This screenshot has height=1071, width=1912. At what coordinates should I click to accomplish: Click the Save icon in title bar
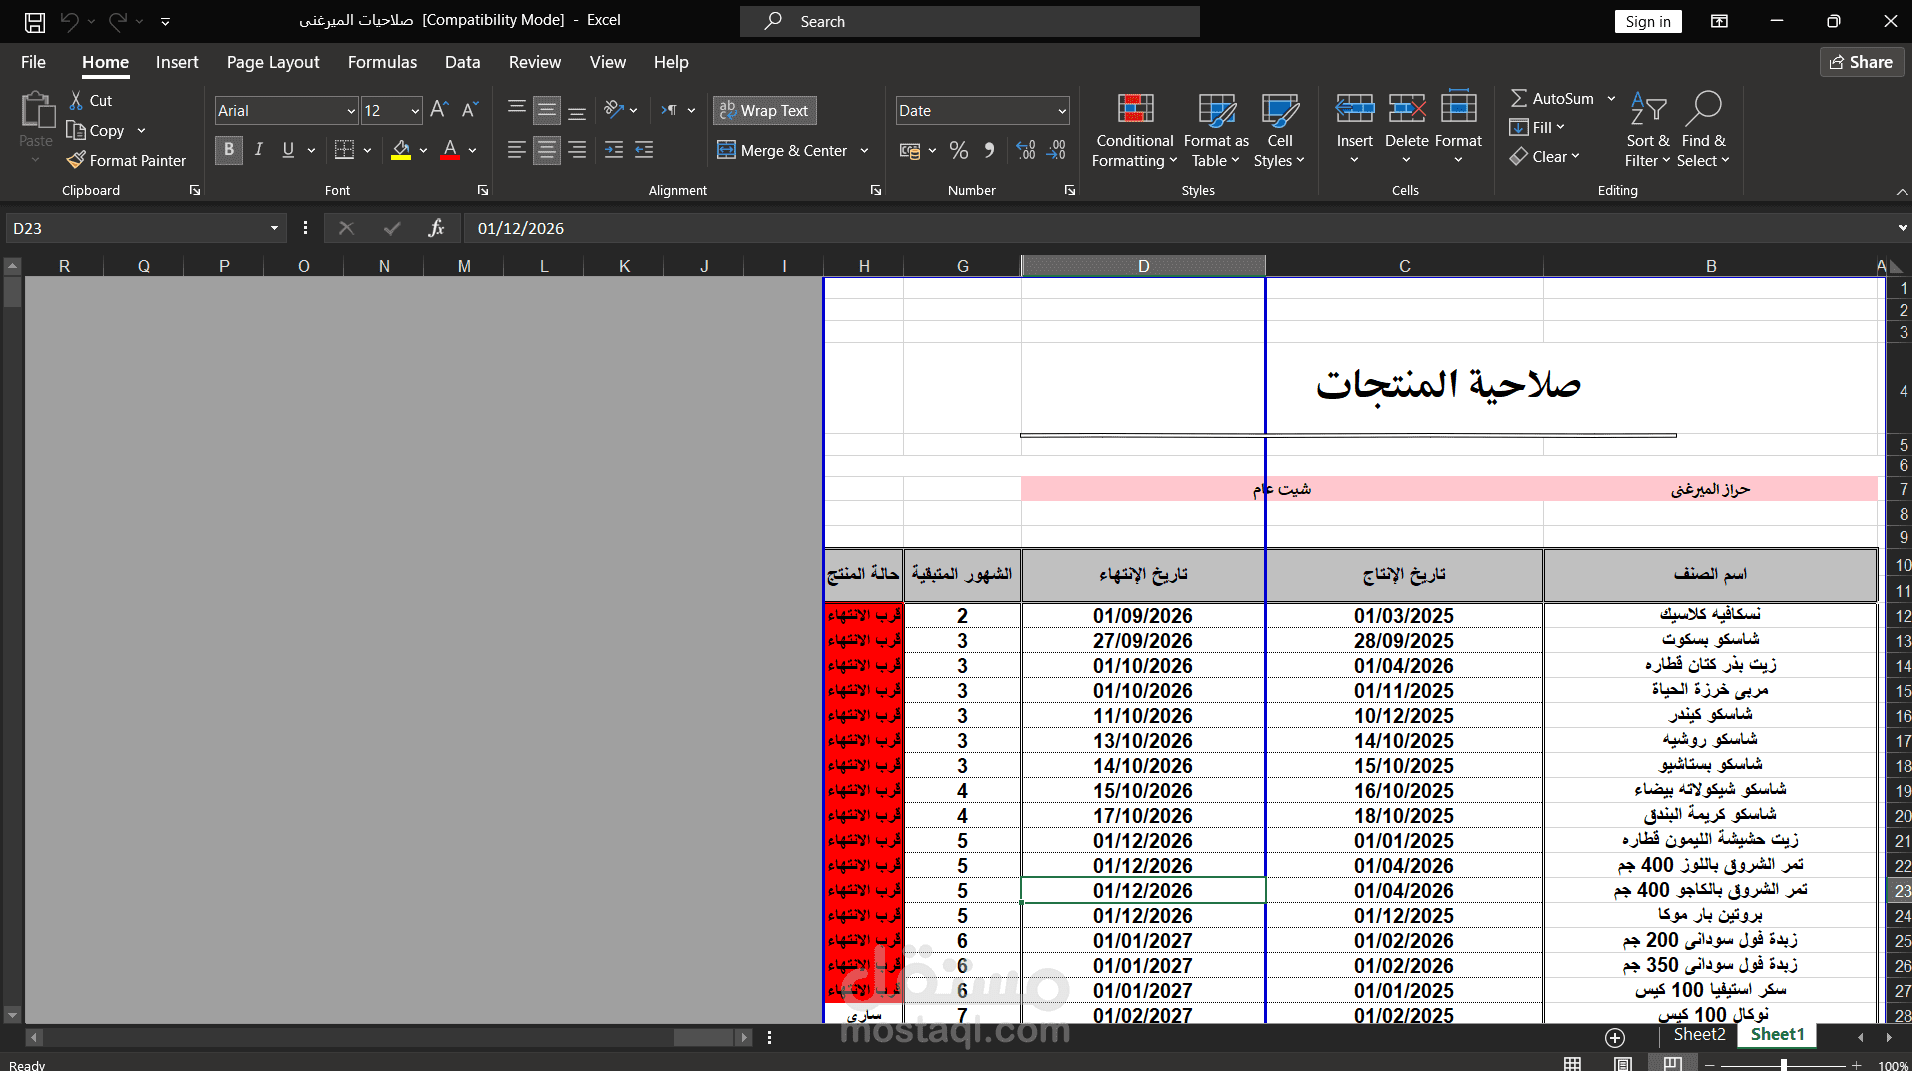pos(34,21)
